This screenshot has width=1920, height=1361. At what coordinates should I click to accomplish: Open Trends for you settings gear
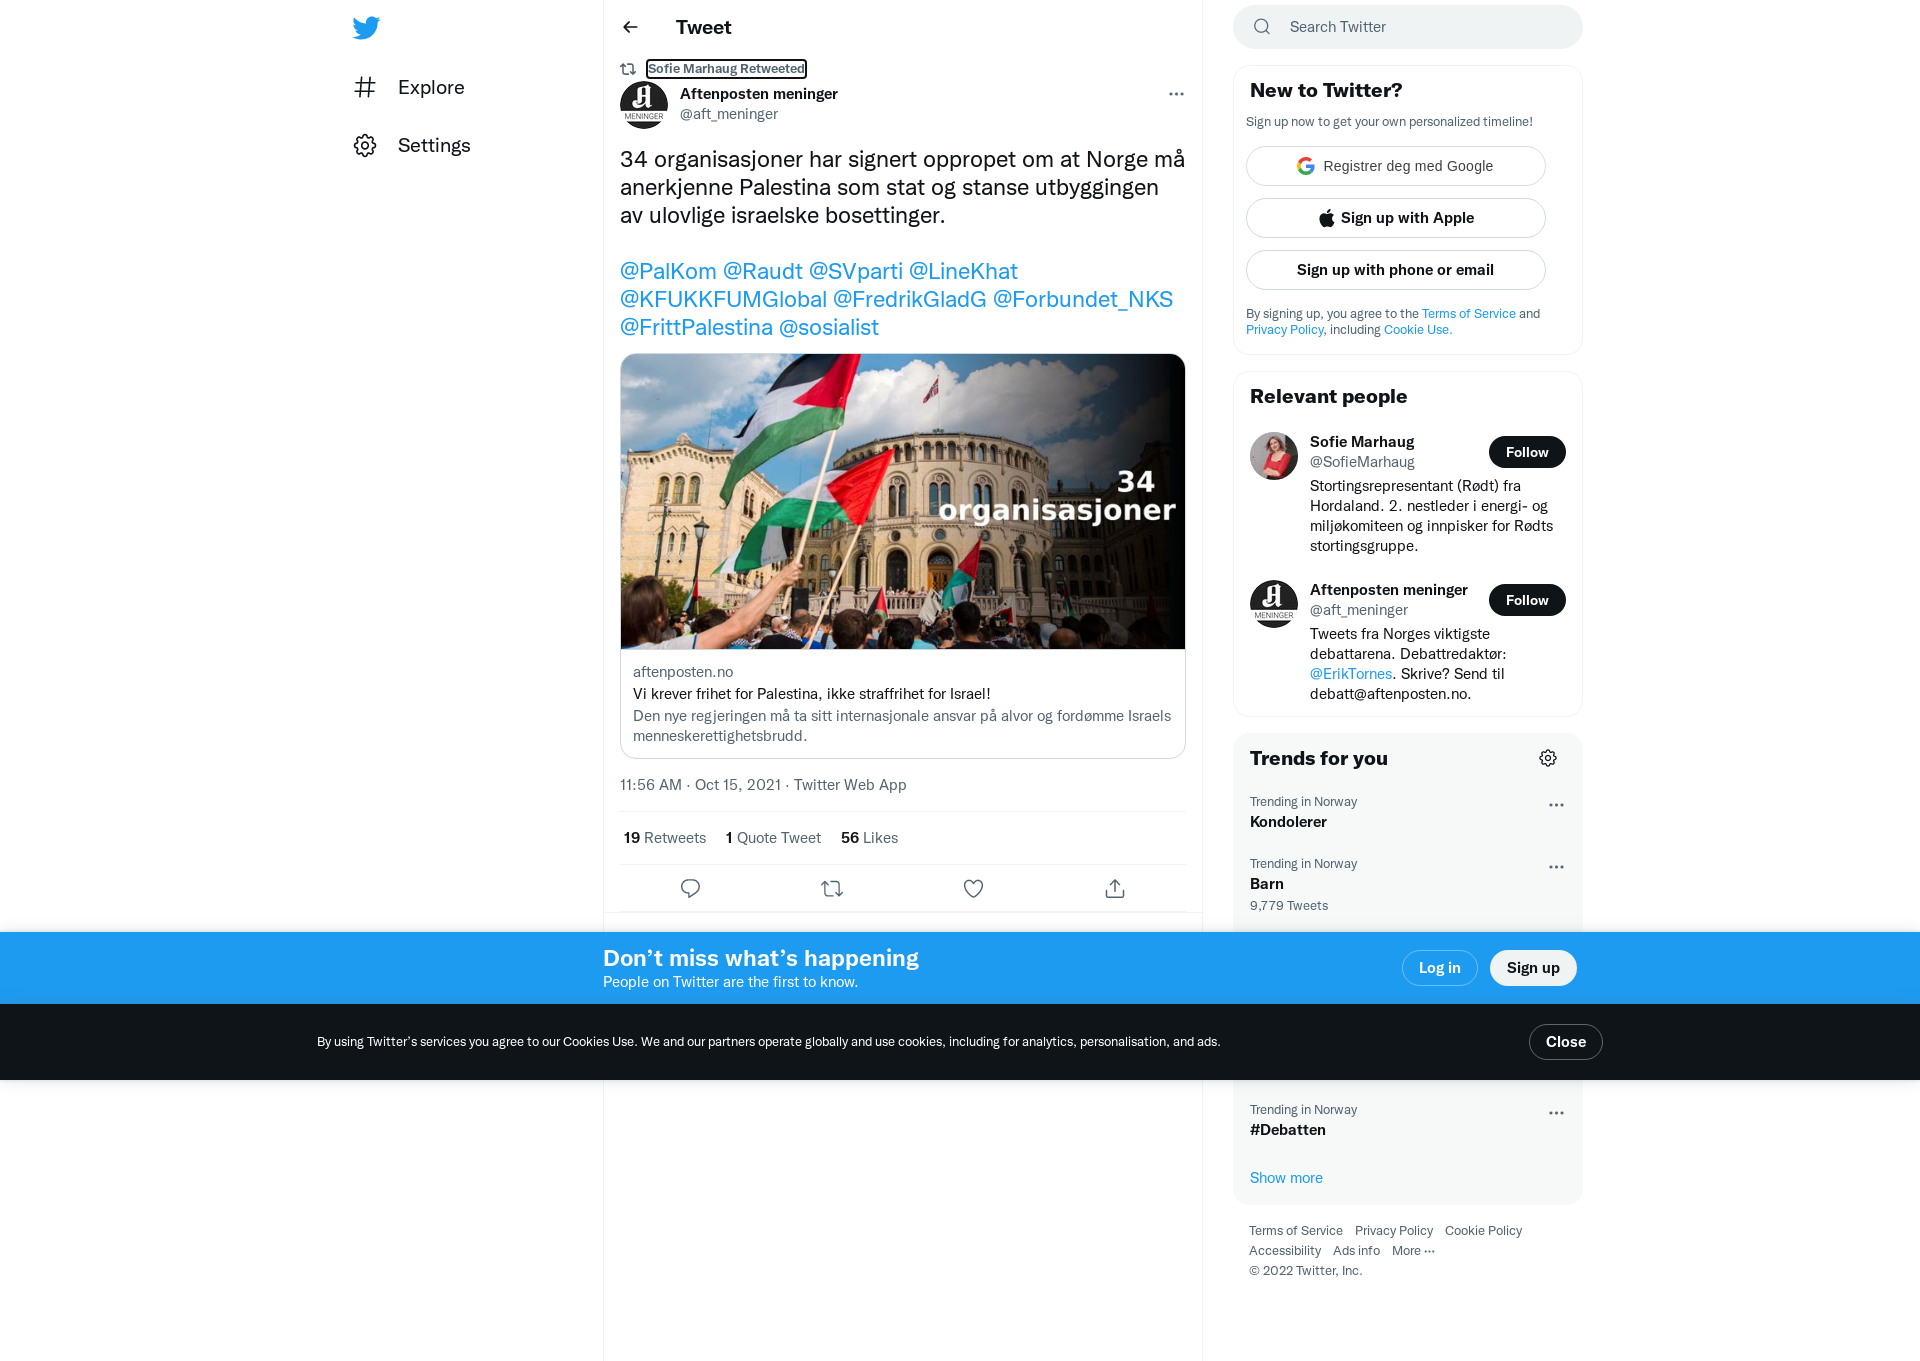tap(1548, 758)
